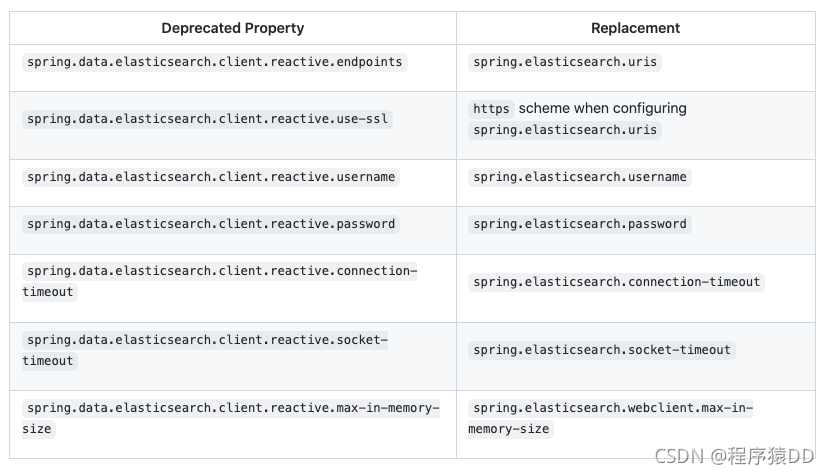Click the reactive.use-ssl deprecated property
Image resolution: width=829 pixels, height=474 pixels.
[x=207, y=119]
